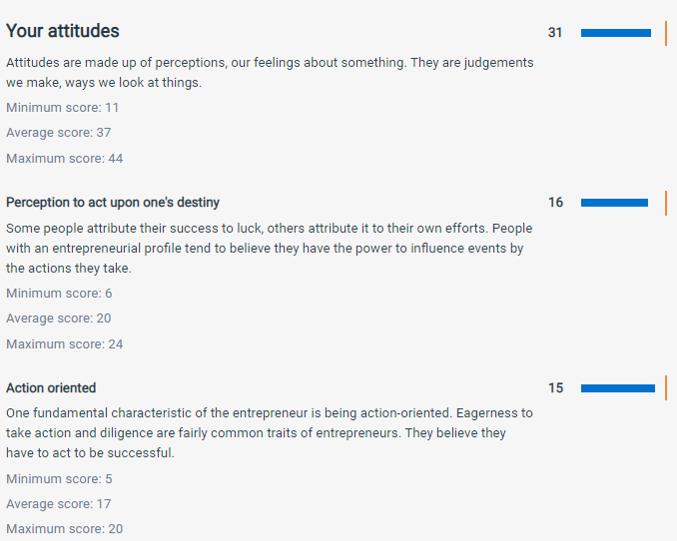Select the "Minimum score: 11" line
This screenshot has width=677, height=541.
pos(62,107)
